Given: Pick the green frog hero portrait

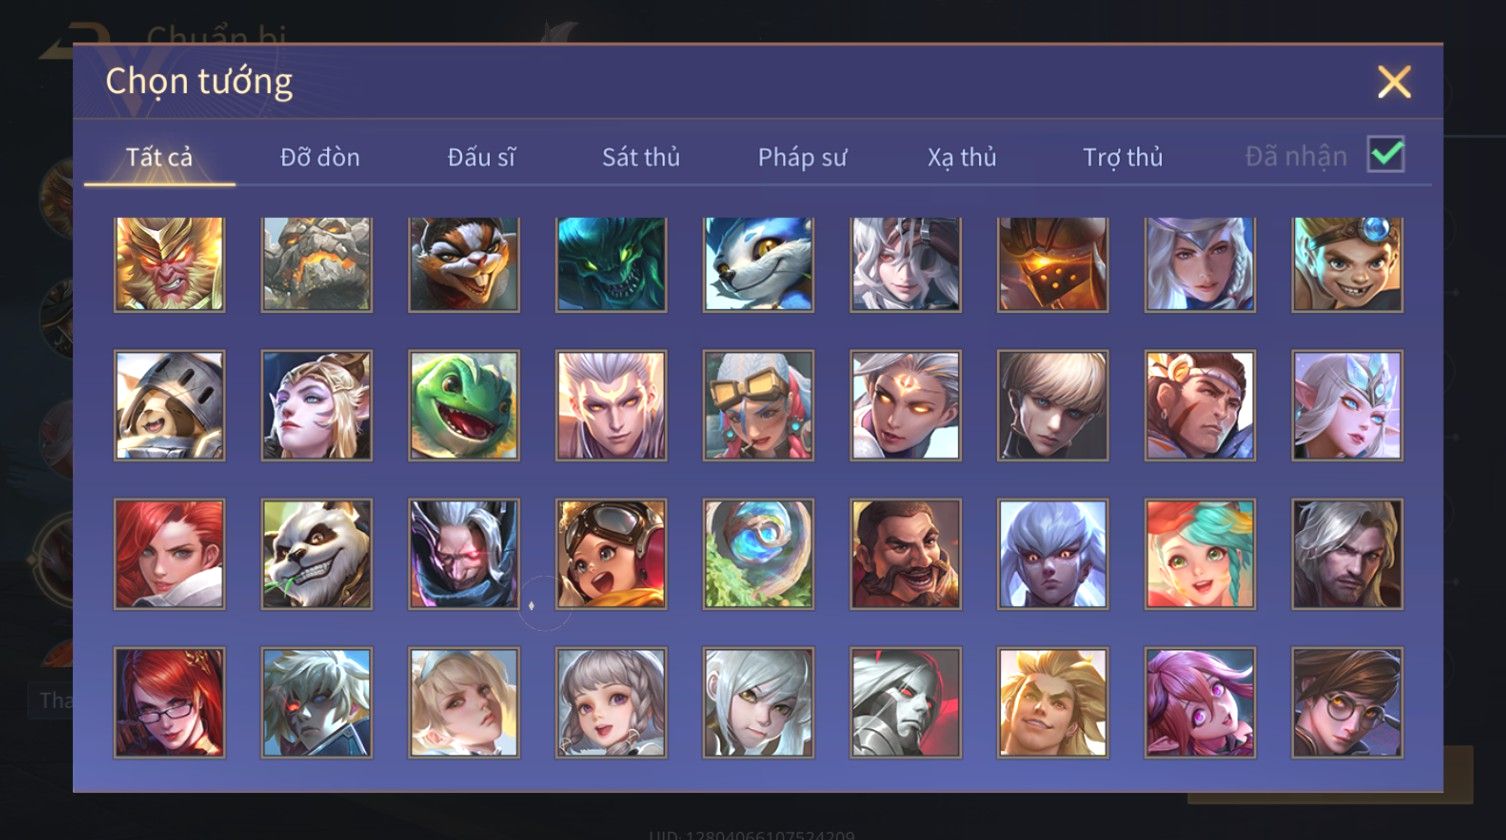Looking at the screenshot, I should (x=464, y=405).
